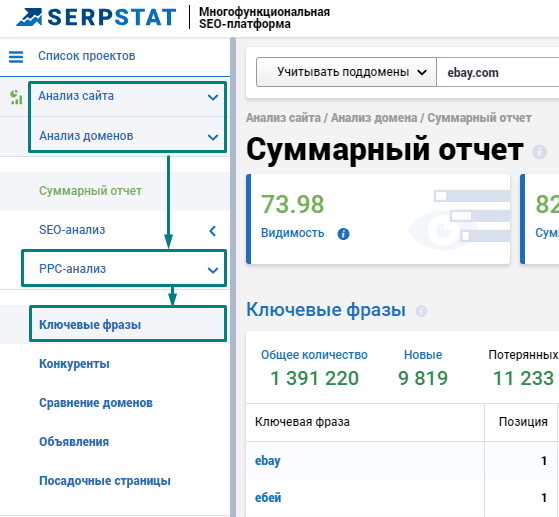Click Общее количество link
Screen dimensions: 559x517
point(314,355)
